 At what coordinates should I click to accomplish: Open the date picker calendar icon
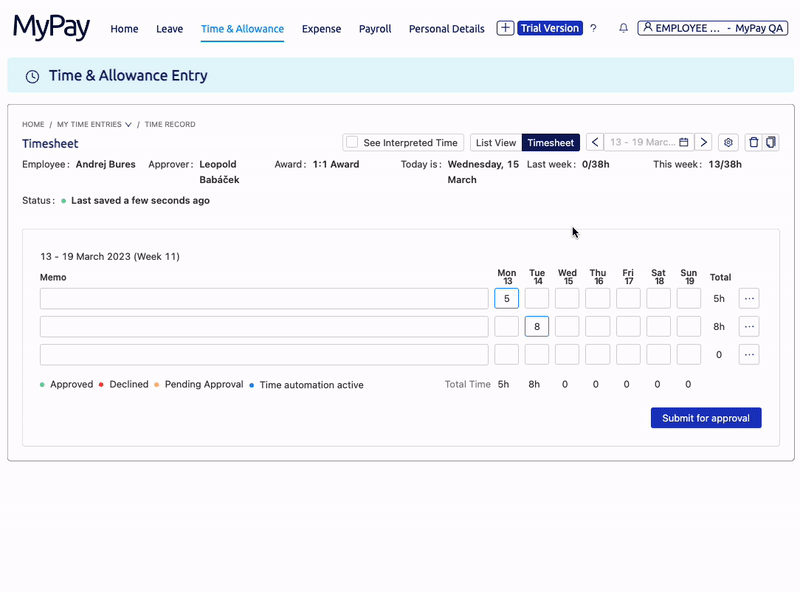tap(683, 142)
